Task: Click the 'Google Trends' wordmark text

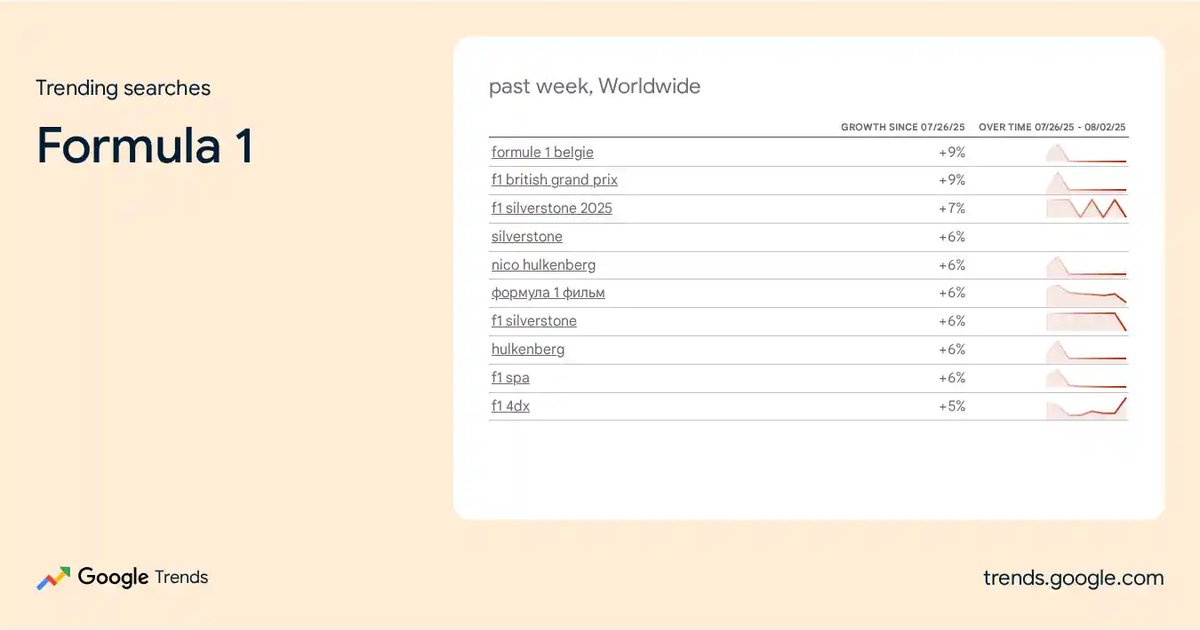Action: point(143,577)
